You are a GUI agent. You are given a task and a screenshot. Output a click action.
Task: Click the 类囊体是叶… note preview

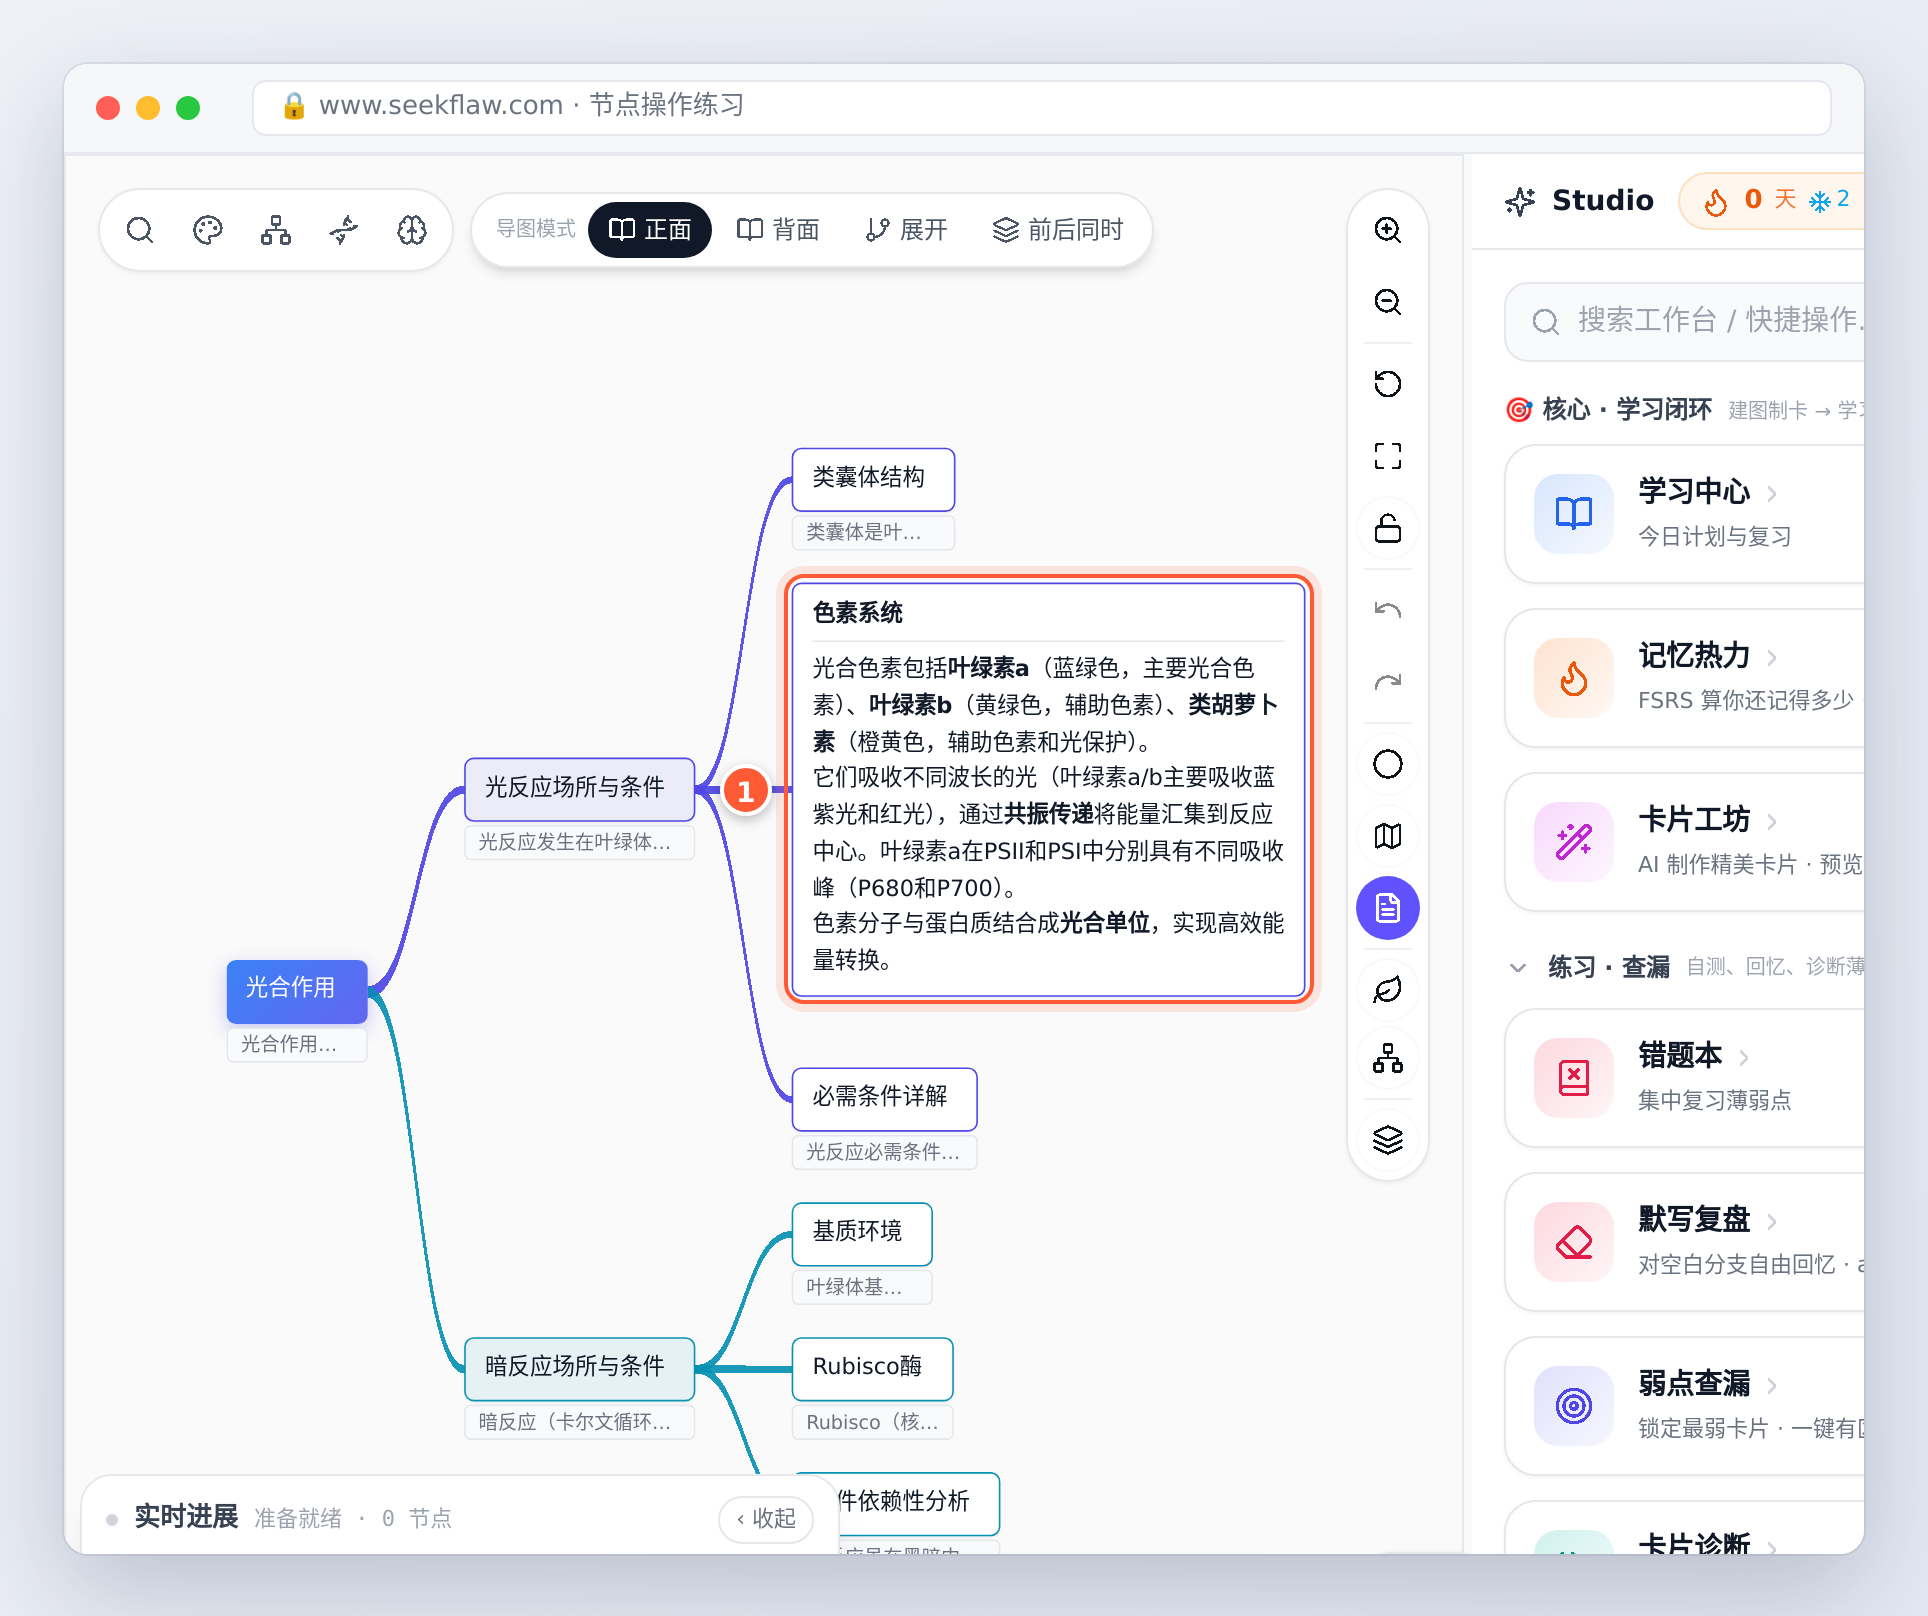tap(873, 532)
